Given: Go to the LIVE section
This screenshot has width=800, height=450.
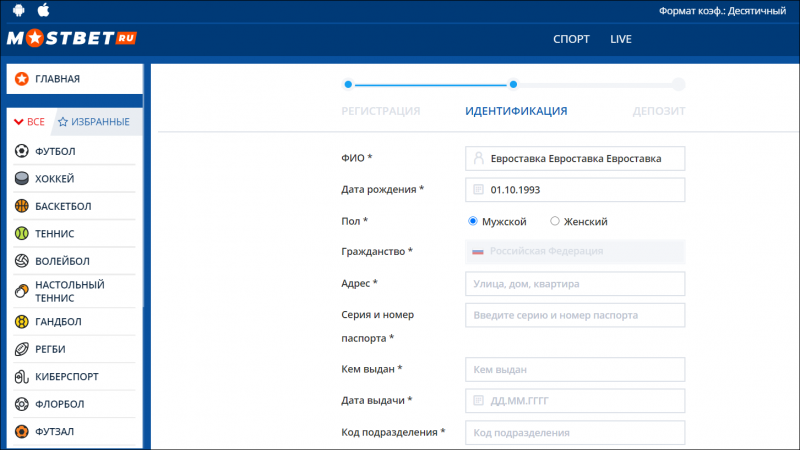Looking at the screenshot, I should click(x=621, y=39).
